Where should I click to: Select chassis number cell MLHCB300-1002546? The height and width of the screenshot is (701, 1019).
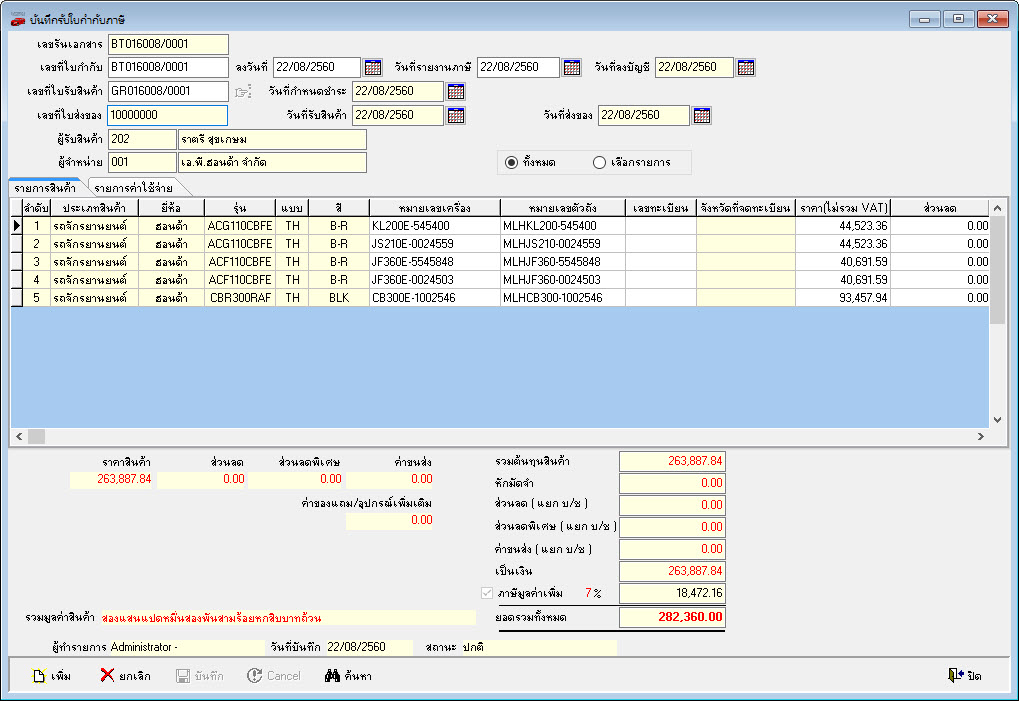pyautogui.click(x=563, y=298)
